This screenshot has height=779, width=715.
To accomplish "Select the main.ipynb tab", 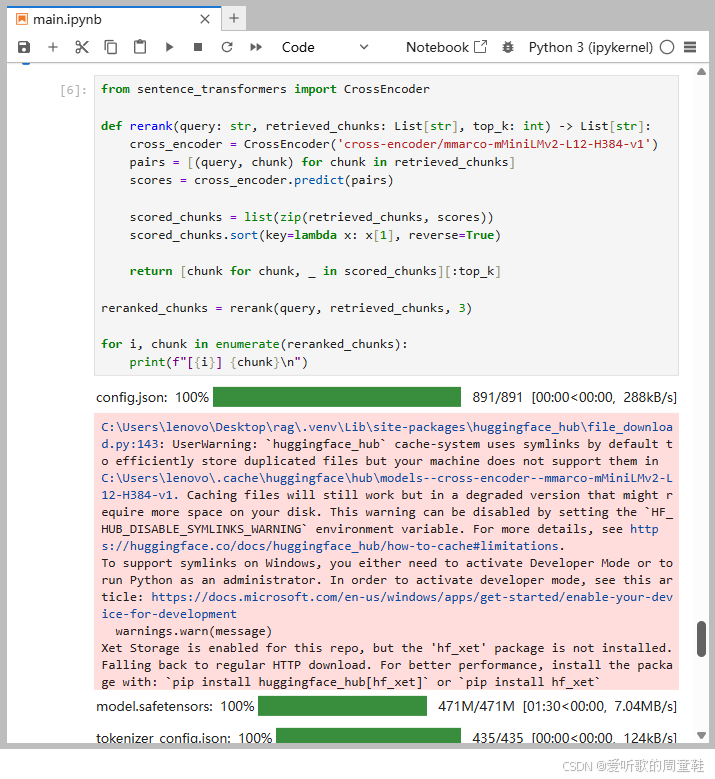I will tap(114, 19).
